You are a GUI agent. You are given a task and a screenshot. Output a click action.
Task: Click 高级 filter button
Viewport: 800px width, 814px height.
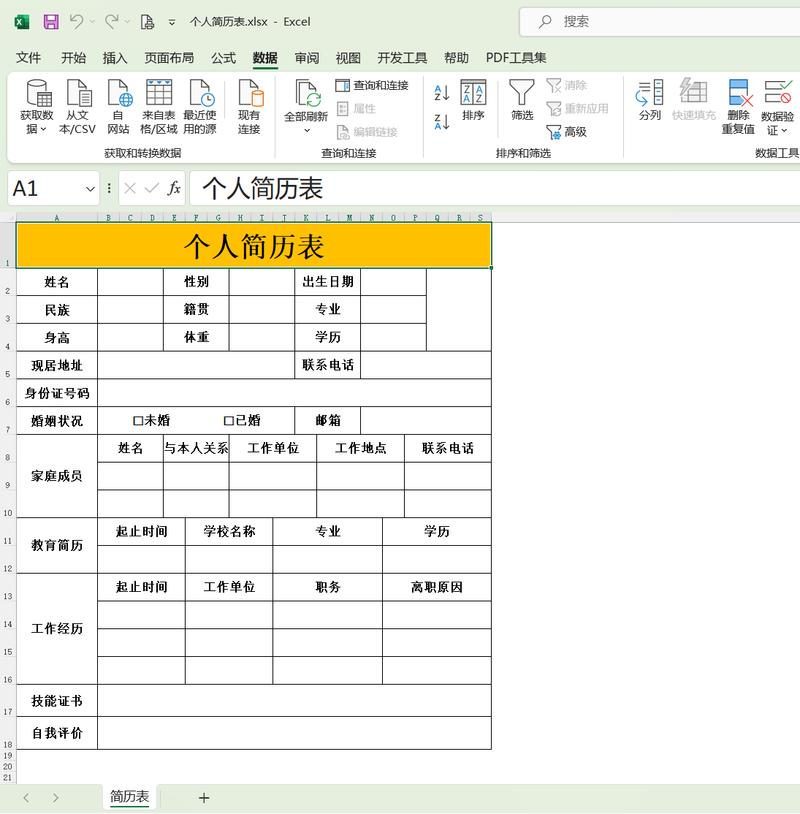566,132
